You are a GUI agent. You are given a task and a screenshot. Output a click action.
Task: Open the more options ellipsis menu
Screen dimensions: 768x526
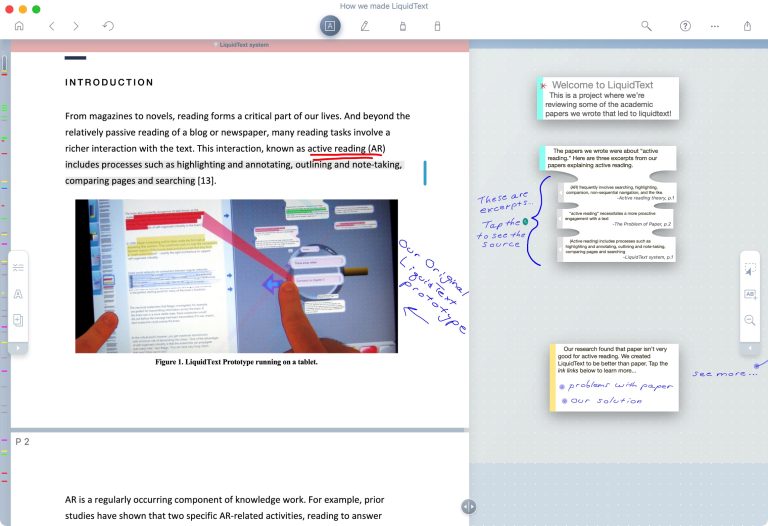tap(715, 26)
